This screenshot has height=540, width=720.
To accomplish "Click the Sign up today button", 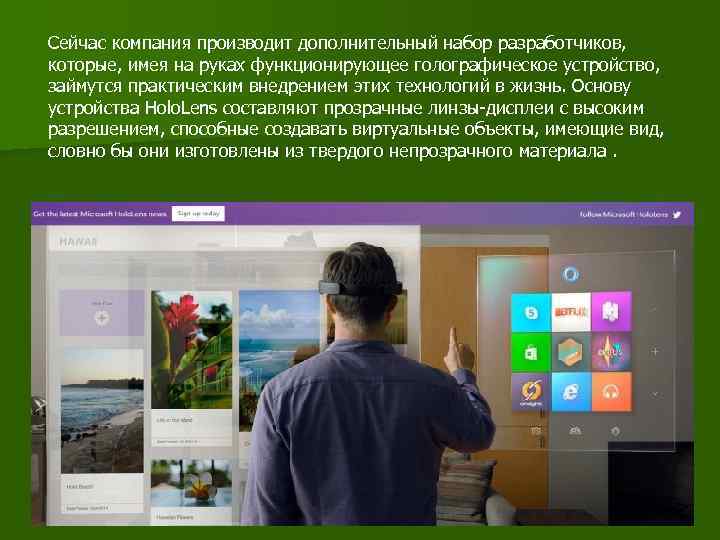I will (198, 214).
